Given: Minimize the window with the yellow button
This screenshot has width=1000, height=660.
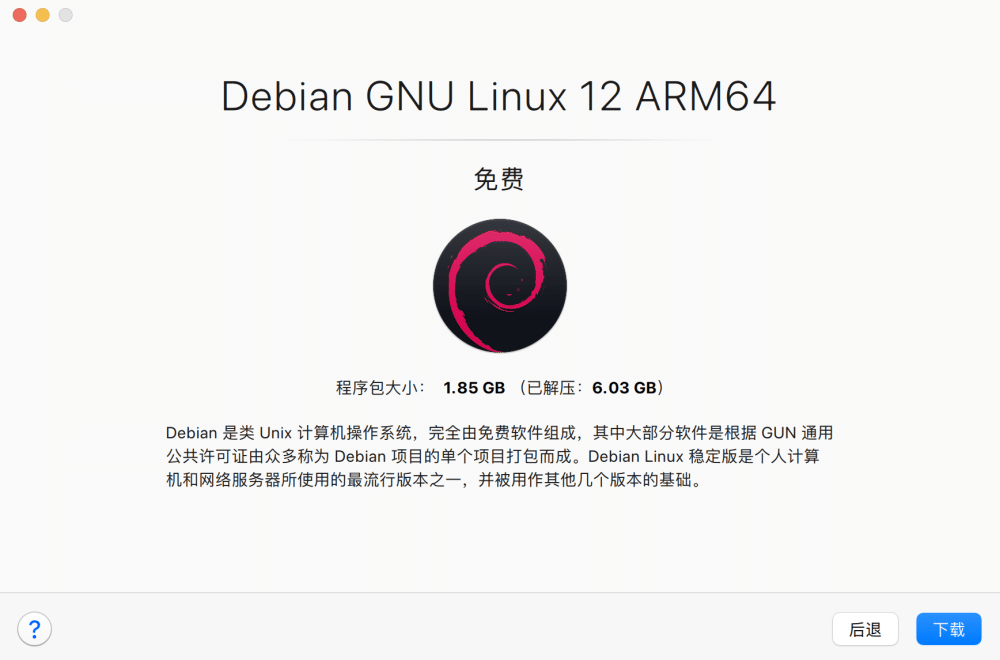Looking at the screenshot, I should 43,15.
